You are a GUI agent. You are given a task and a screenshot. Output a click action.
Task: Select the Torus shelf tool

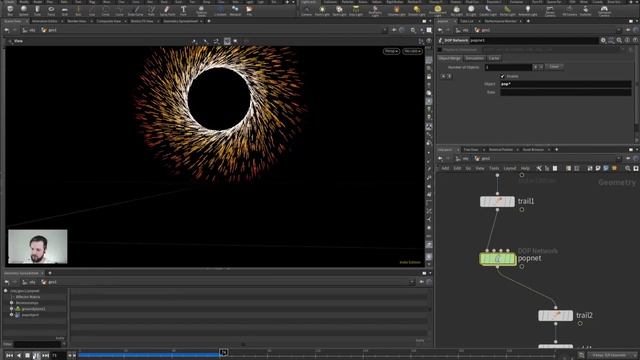pyautogui.click(x=51, y=10)
